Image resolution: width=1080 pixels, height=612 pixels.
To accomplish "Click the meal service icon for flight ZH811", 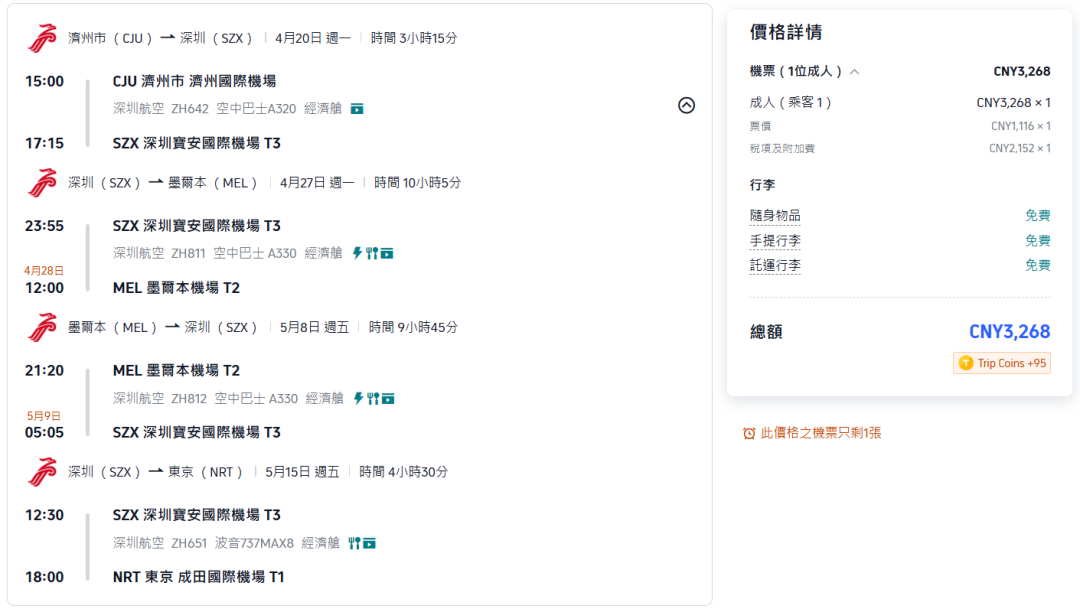I will pos(373,253).
